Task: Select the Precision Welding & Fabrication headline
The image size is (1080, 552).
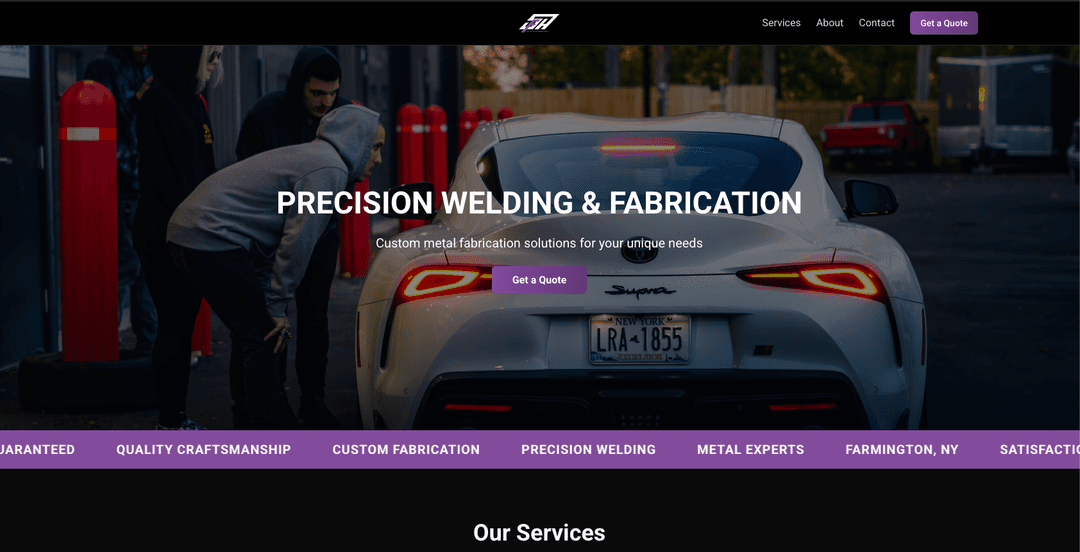Action: coord(539,203)
